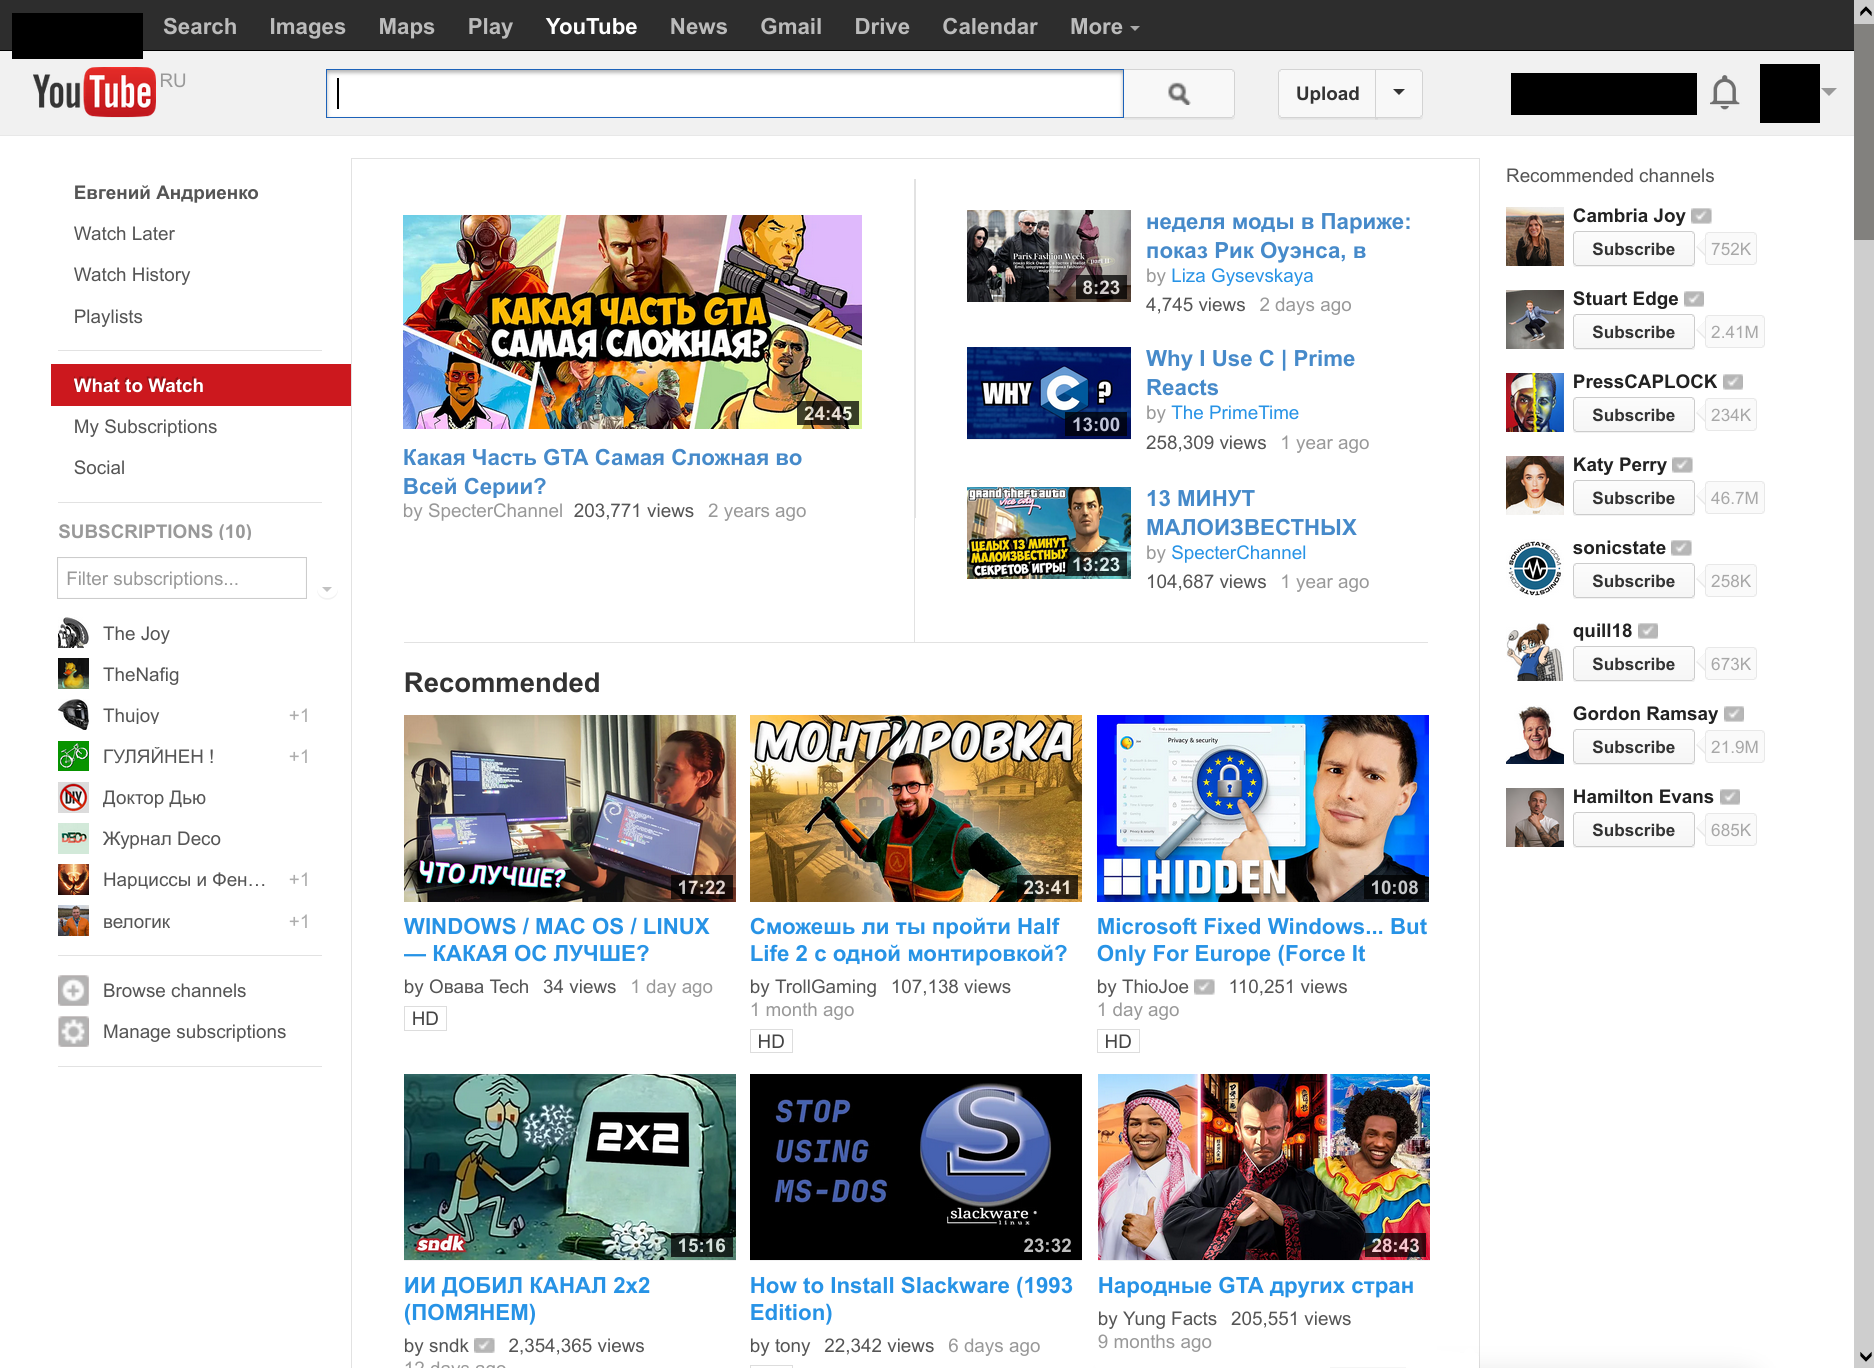
Task: Click the YouTube logo
Action: click(94, 93)
